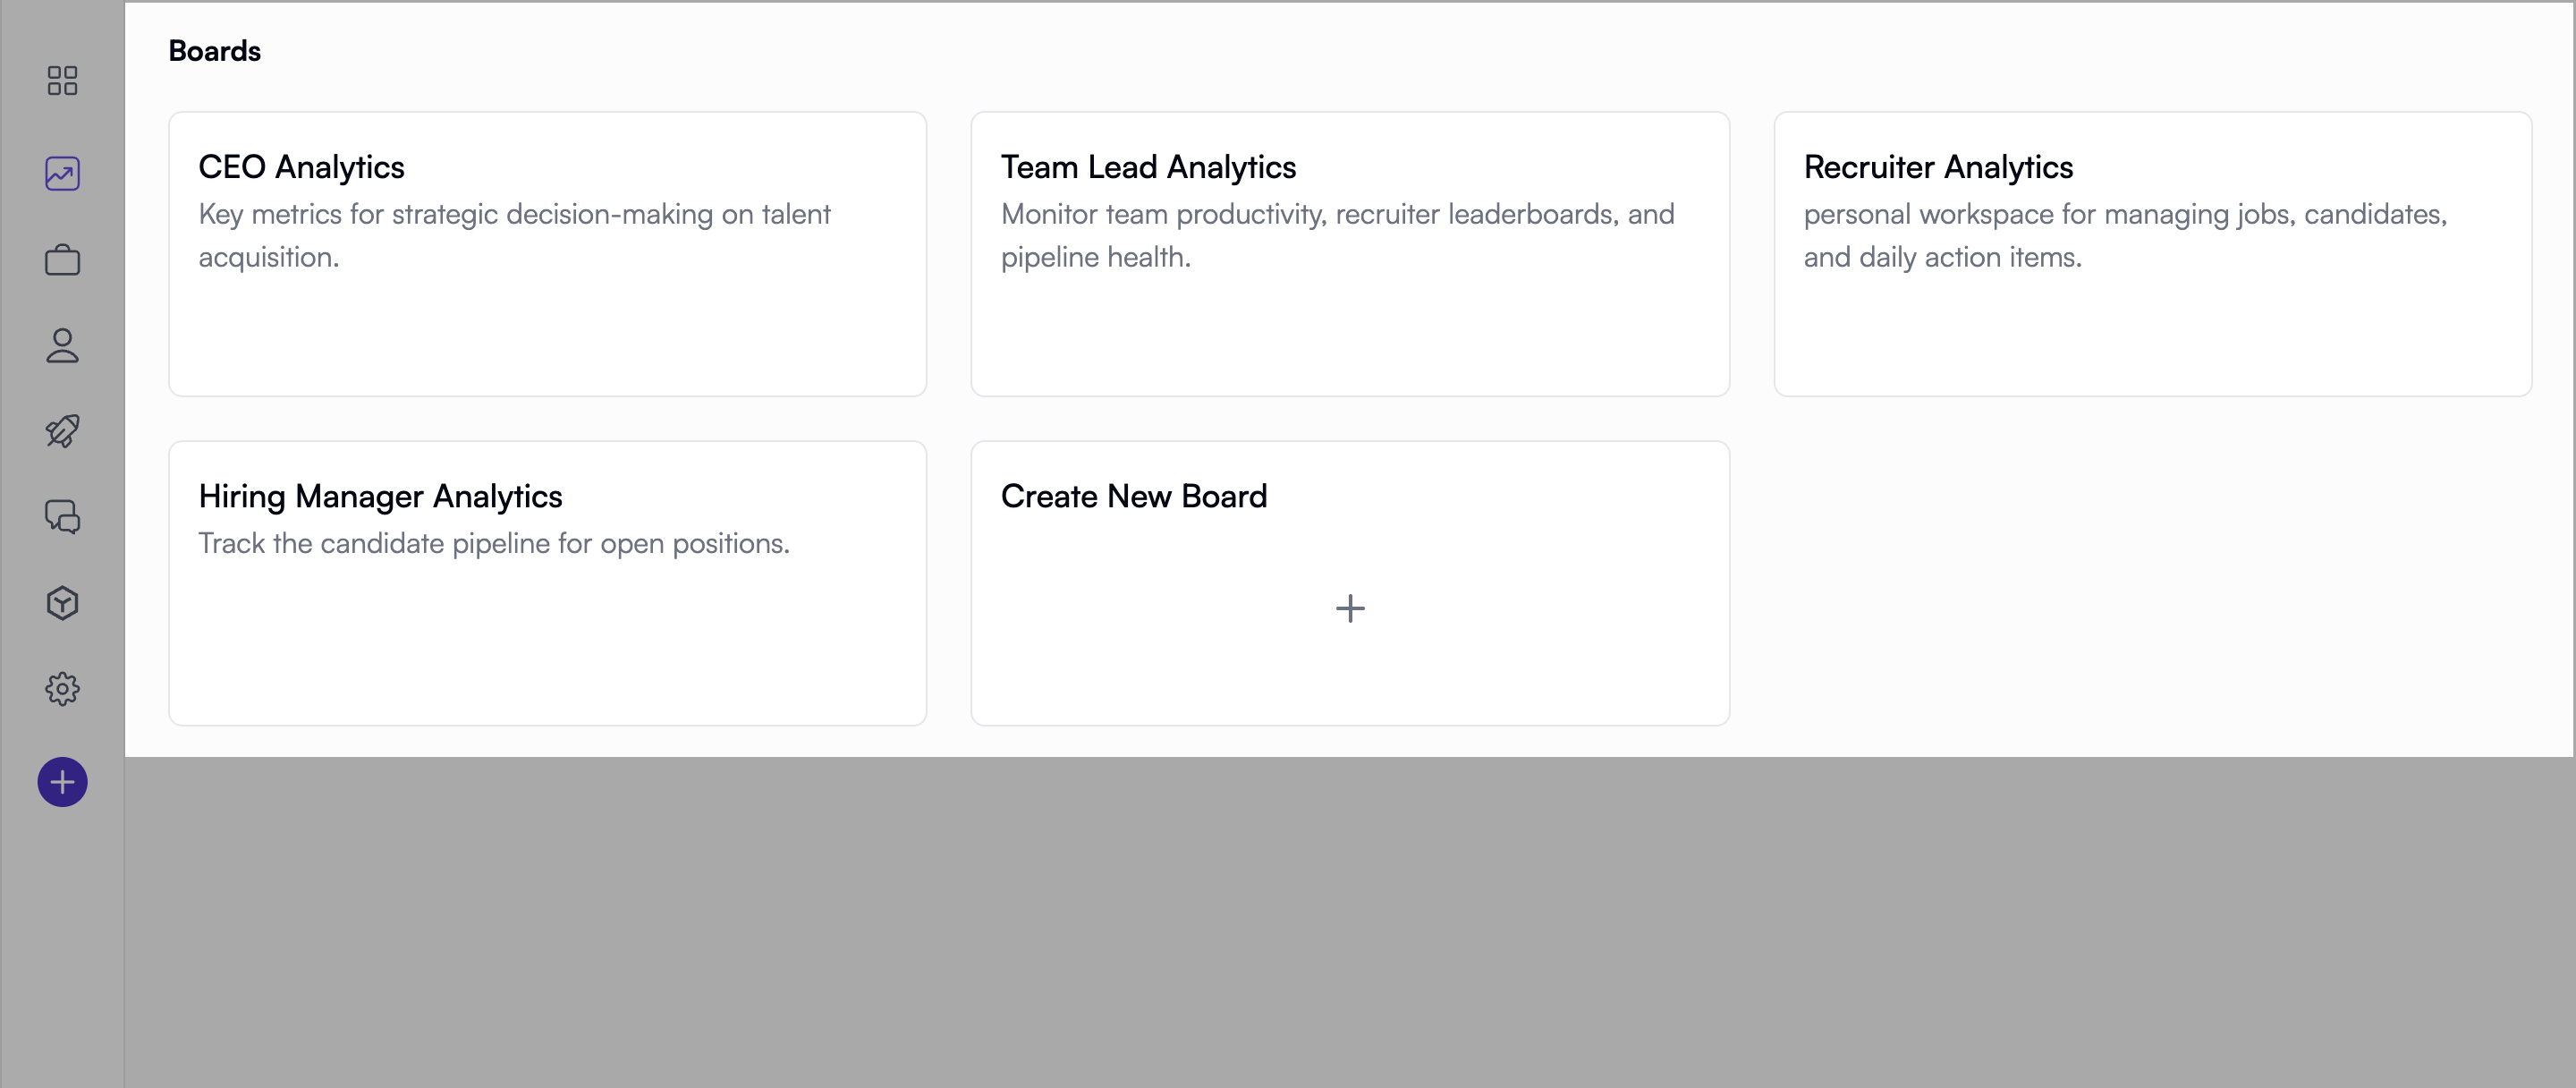Screen dimensions: 2576x1088
Task: Click the rocket icon in sidebar
Action: click(62, 431)
